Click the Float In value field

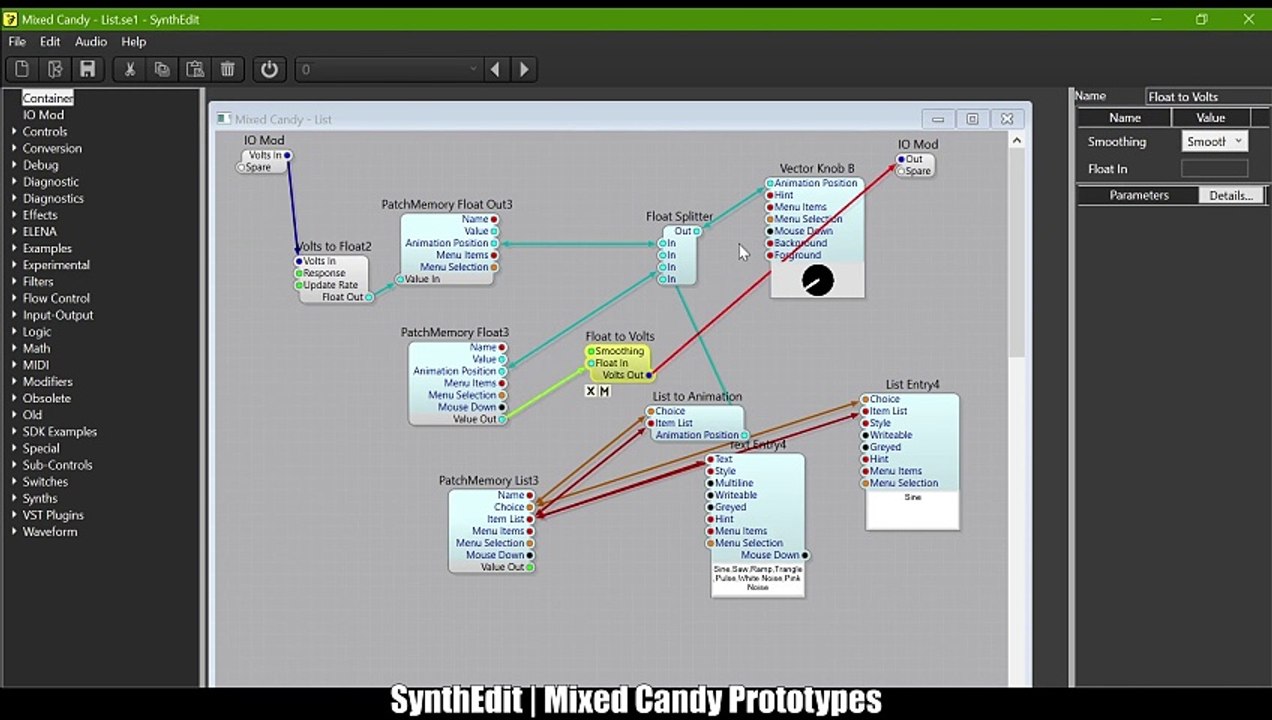1214,169
